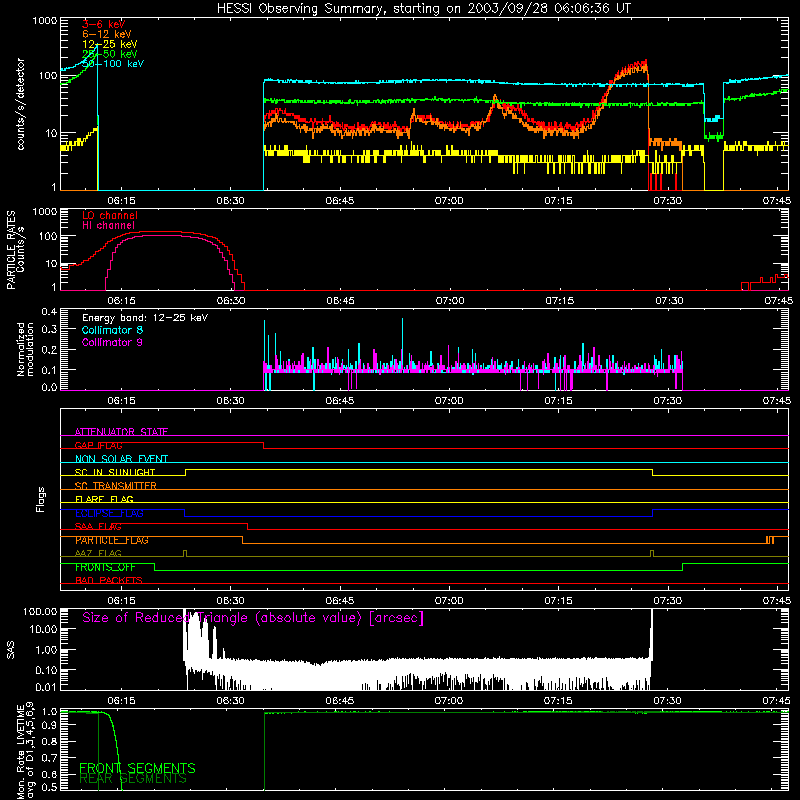The height and width of the screenshot is (800, 800).
Task: Select the Collimator 9 legend label
Action: [112, 342]
